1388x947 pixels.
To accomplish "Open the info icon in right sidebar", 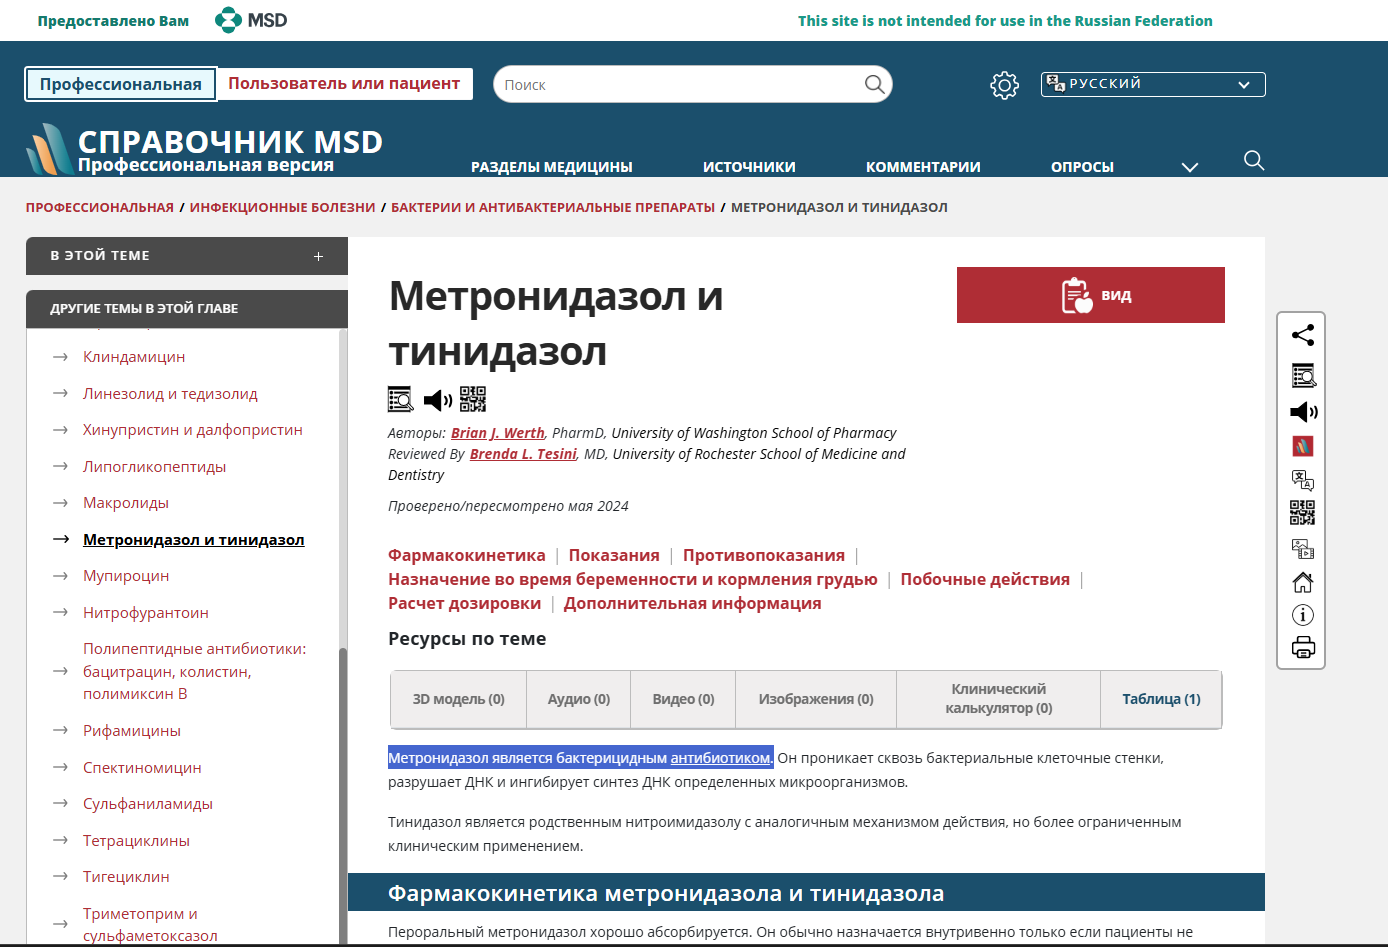I will tap(1302, 615).
